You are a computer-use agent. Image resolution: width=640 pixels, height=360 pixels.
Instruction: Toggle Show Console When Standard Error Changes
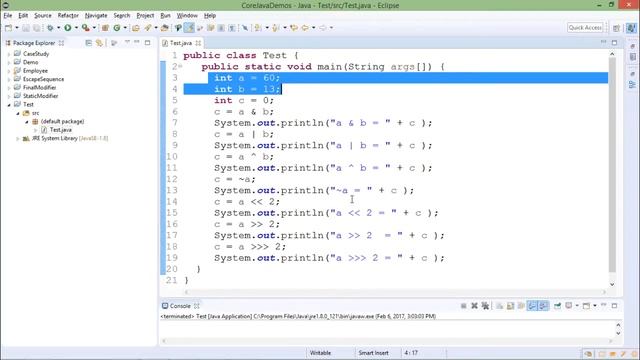click(x=543, y=306)
